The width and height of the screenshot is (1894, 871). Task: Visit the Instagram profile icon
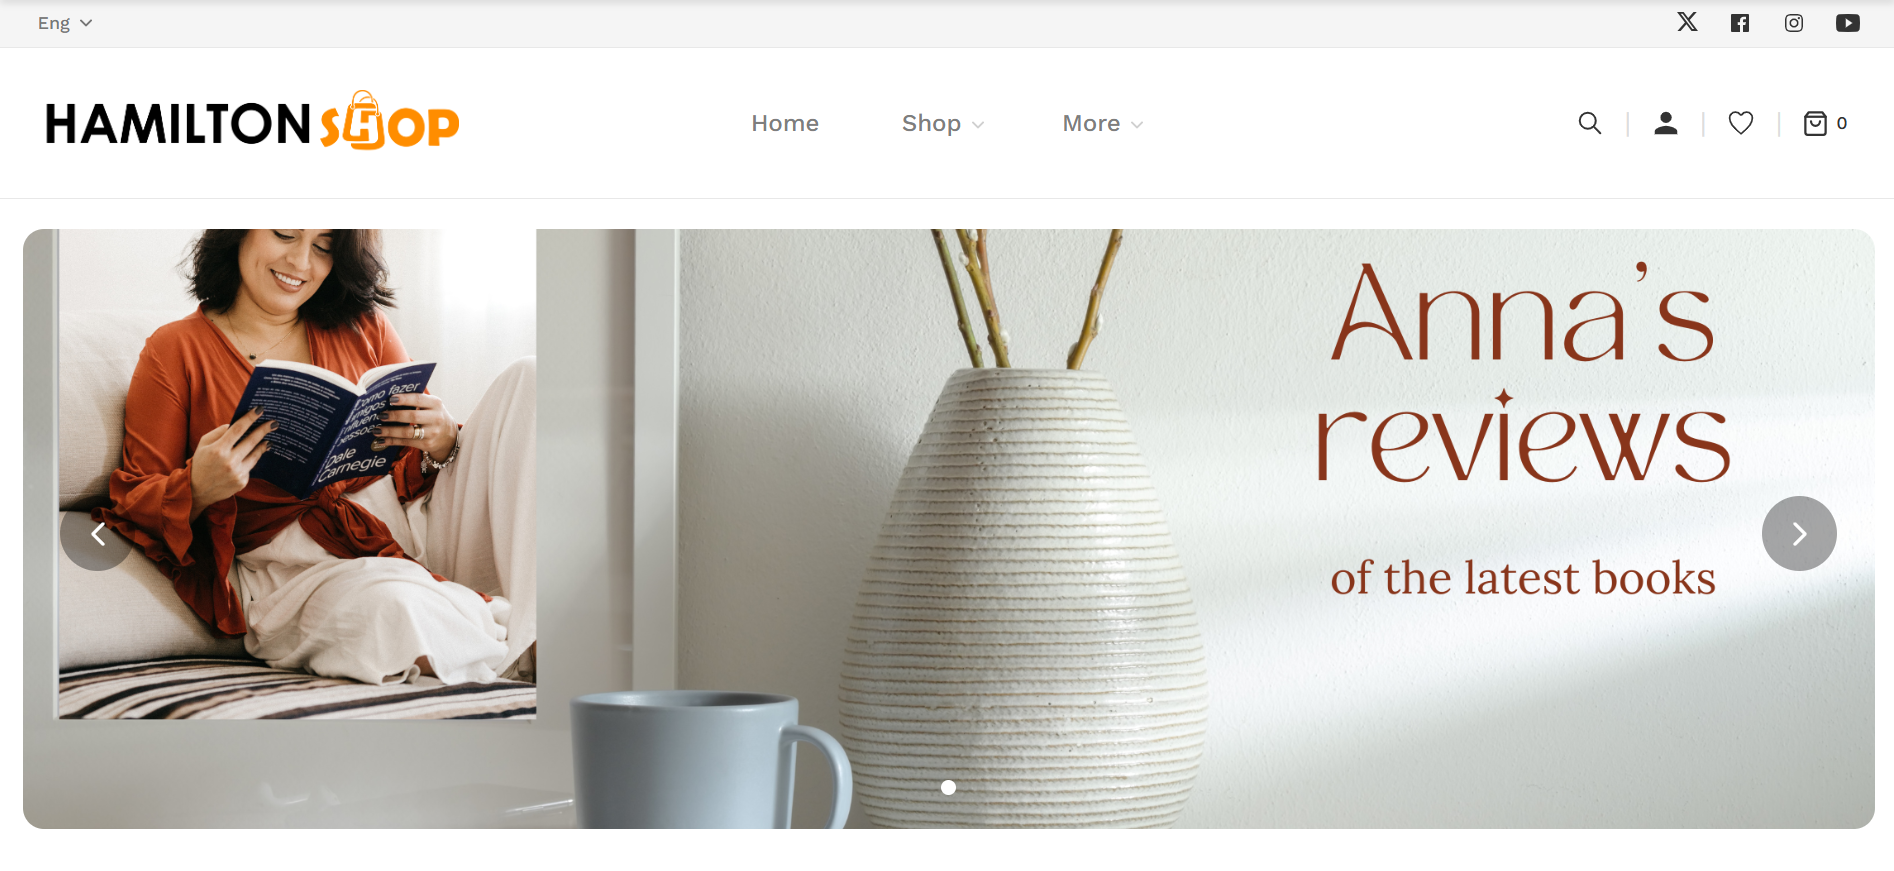(x=1794, y=23)
